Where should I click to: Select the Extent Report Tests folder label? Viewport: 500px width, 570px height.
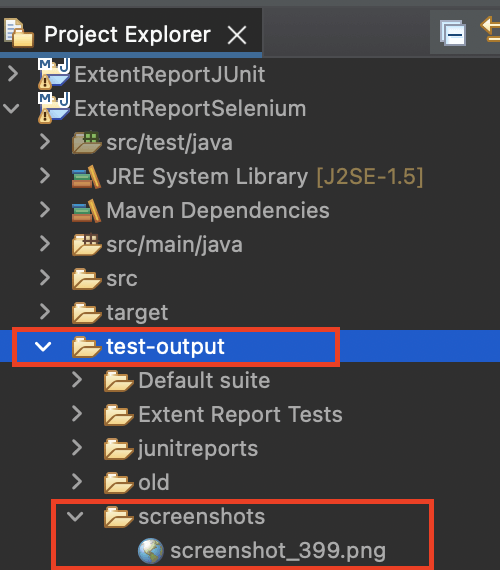[240, 414]
